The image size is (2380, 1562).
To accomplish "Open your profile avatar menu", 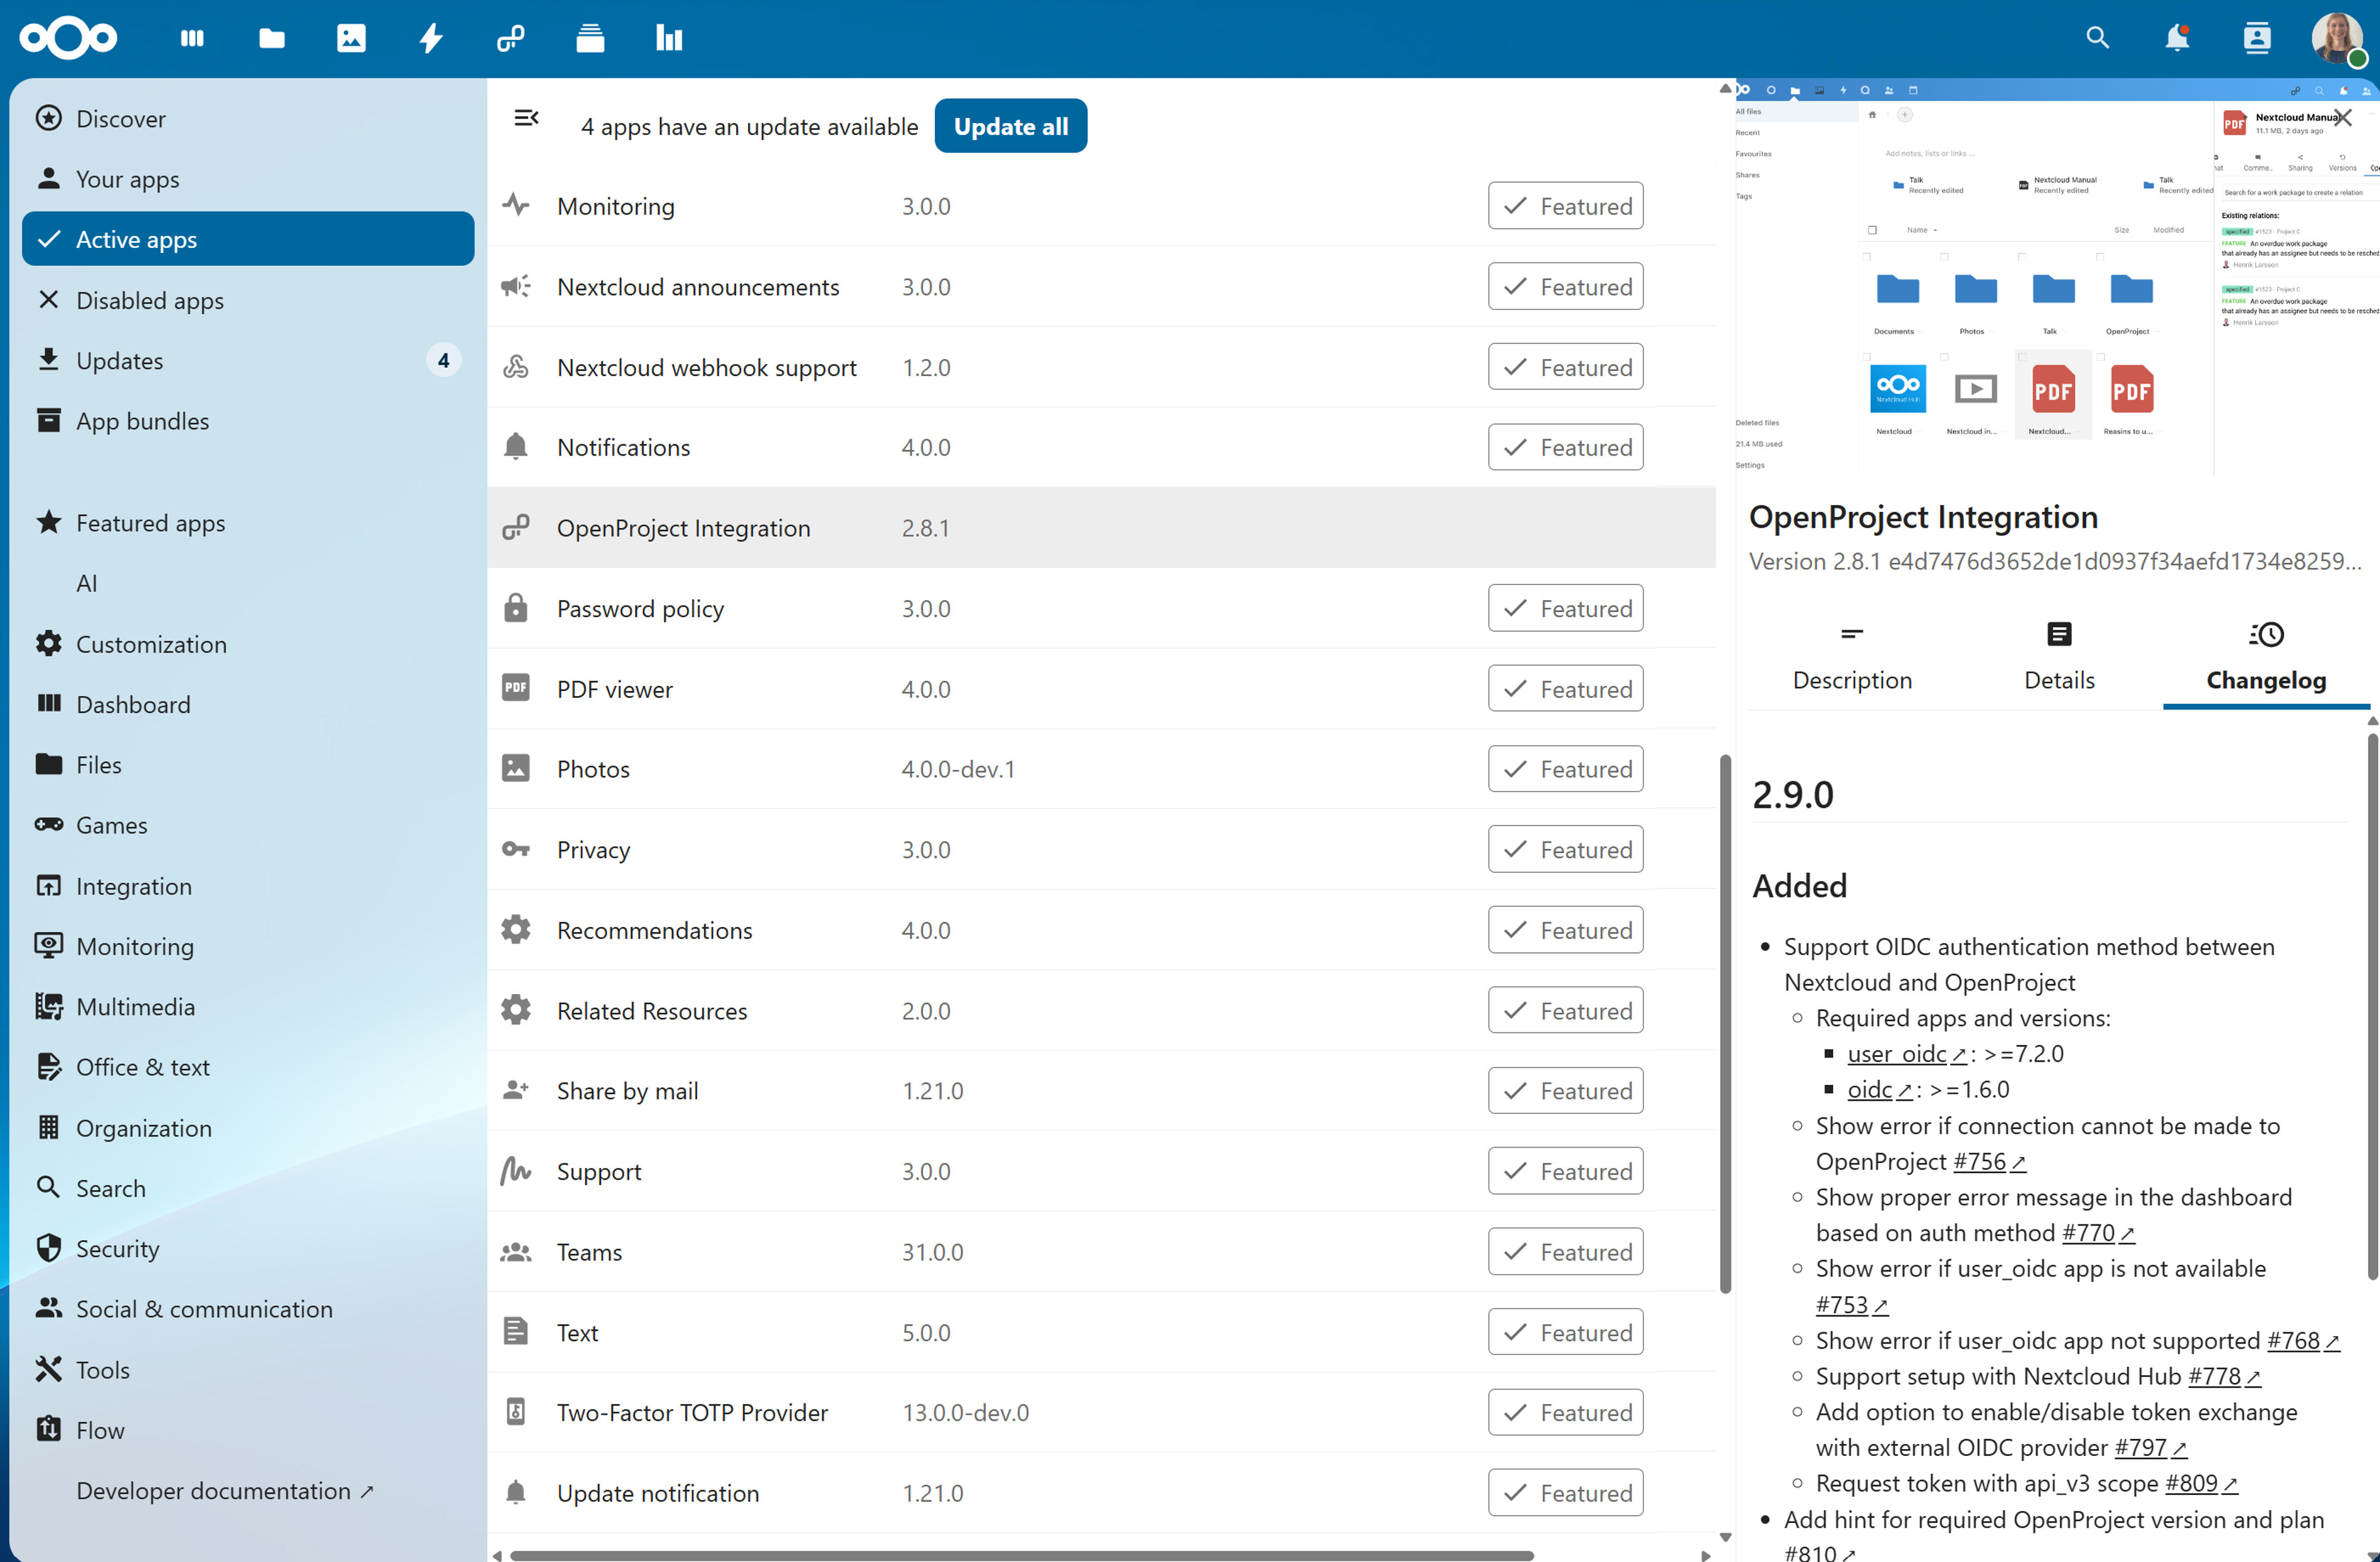I will click(2338, 38).
